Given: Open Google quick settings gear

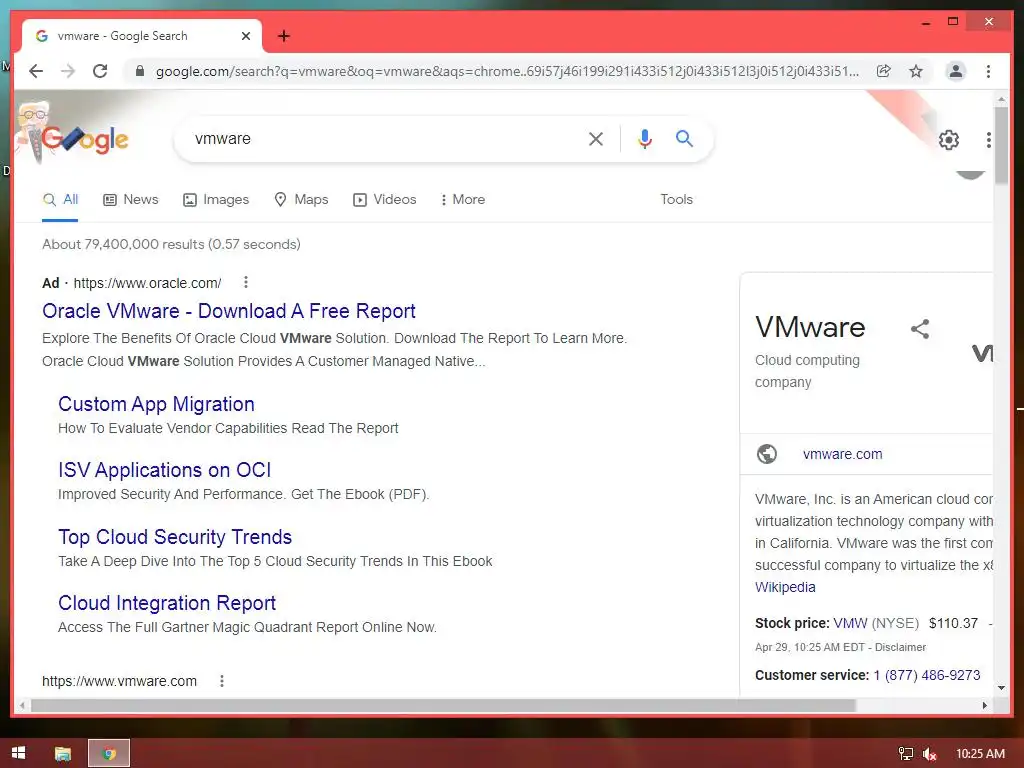Looking at the screenshot, I should click(x=948, y=139).
